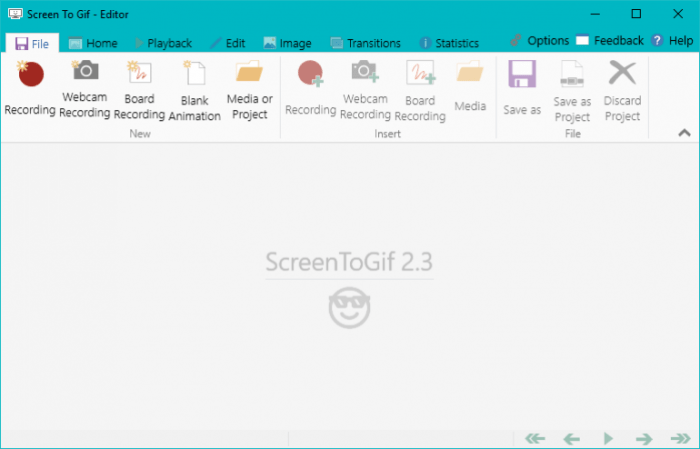Go to the Image tab
700x449 pixels.
click(x=288, y=43)
